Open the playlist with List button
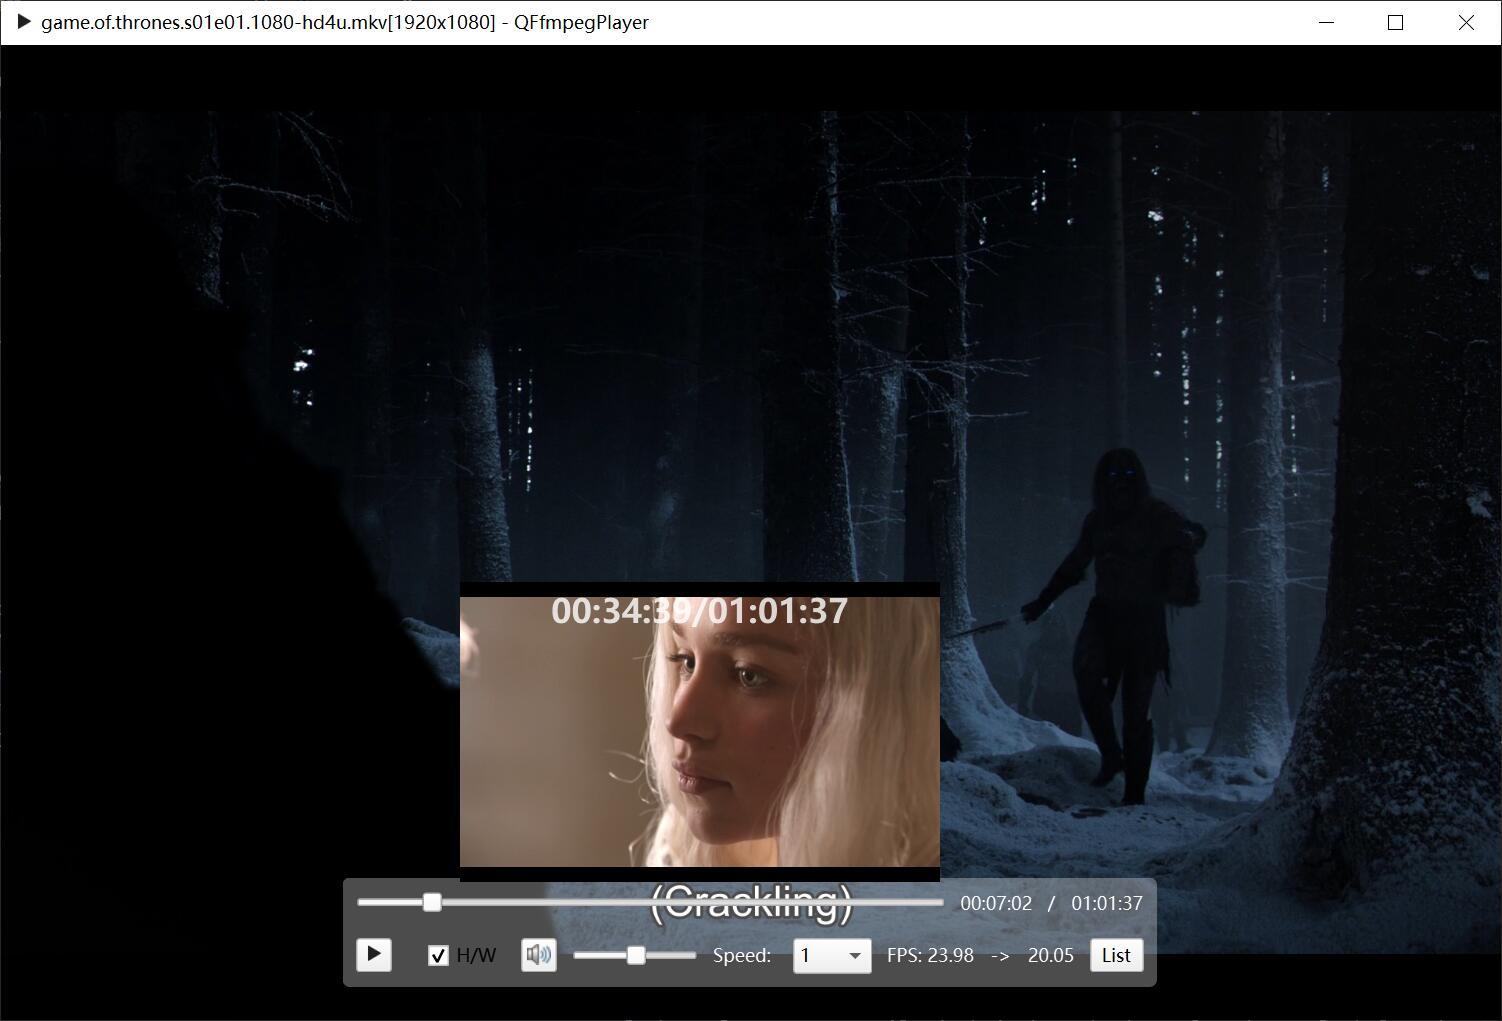 point(1116,955)
